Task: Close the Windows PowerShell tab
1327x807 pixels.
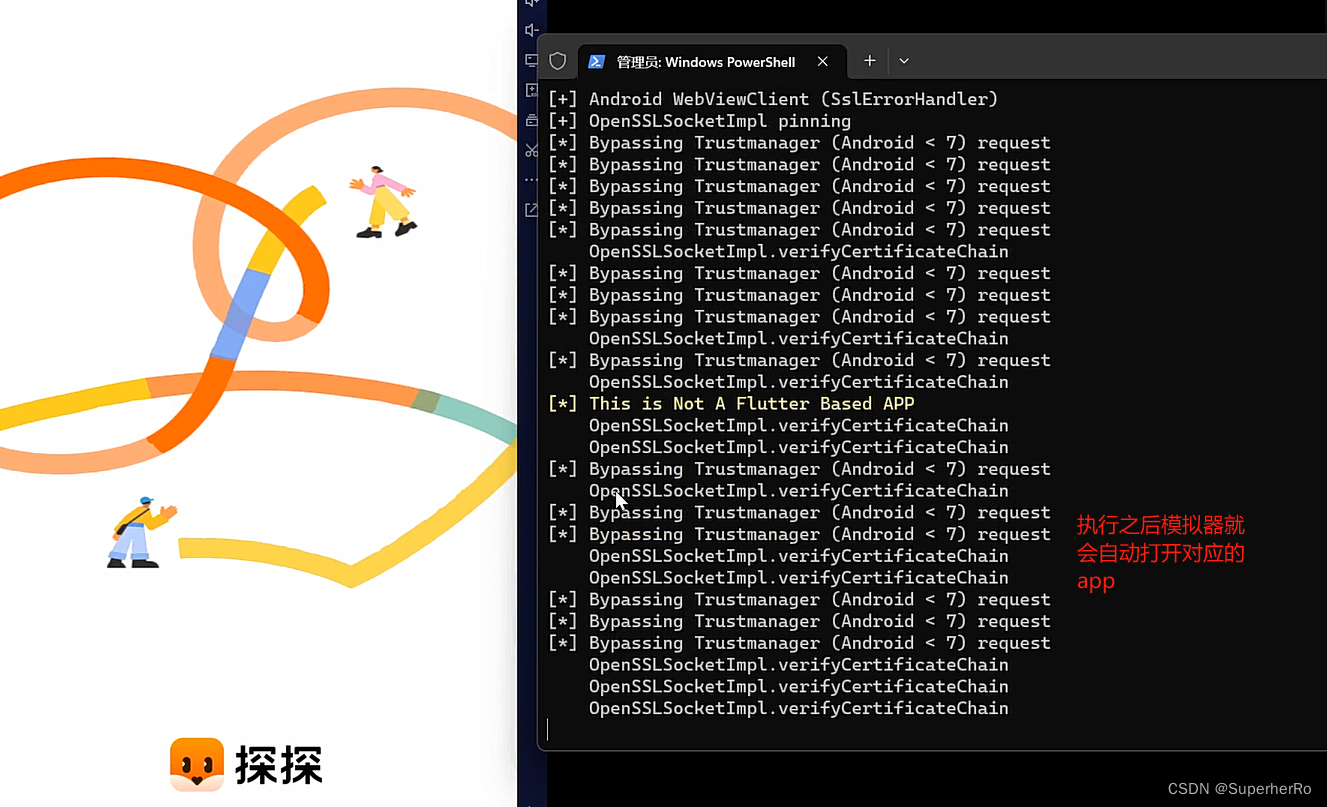Action: coord(822,61)
